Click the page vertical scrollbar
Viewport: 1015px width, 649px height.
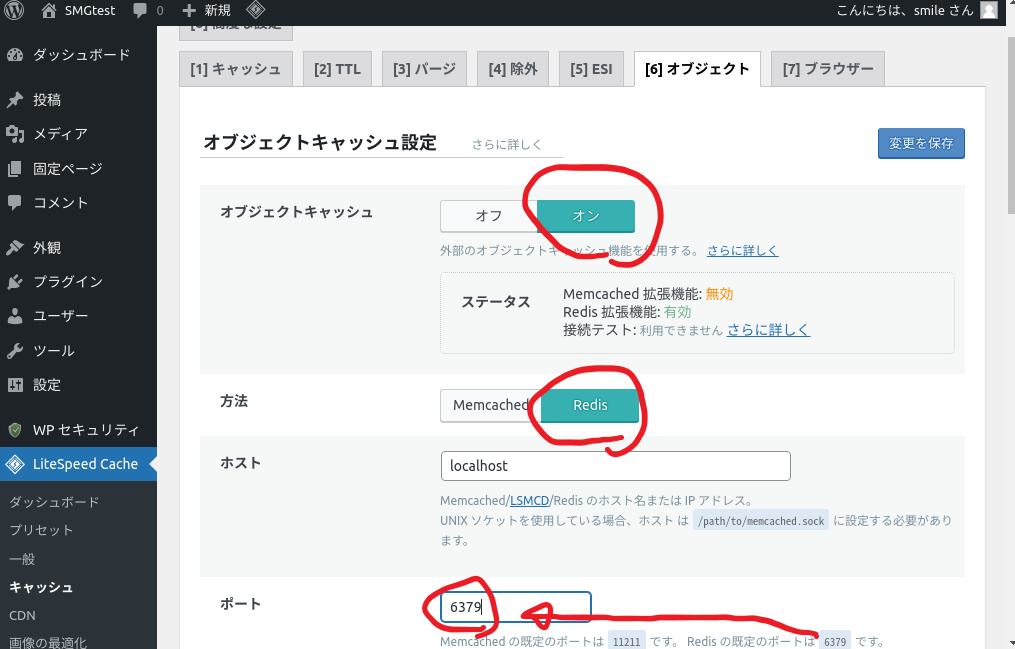(x=1011, y=125)
